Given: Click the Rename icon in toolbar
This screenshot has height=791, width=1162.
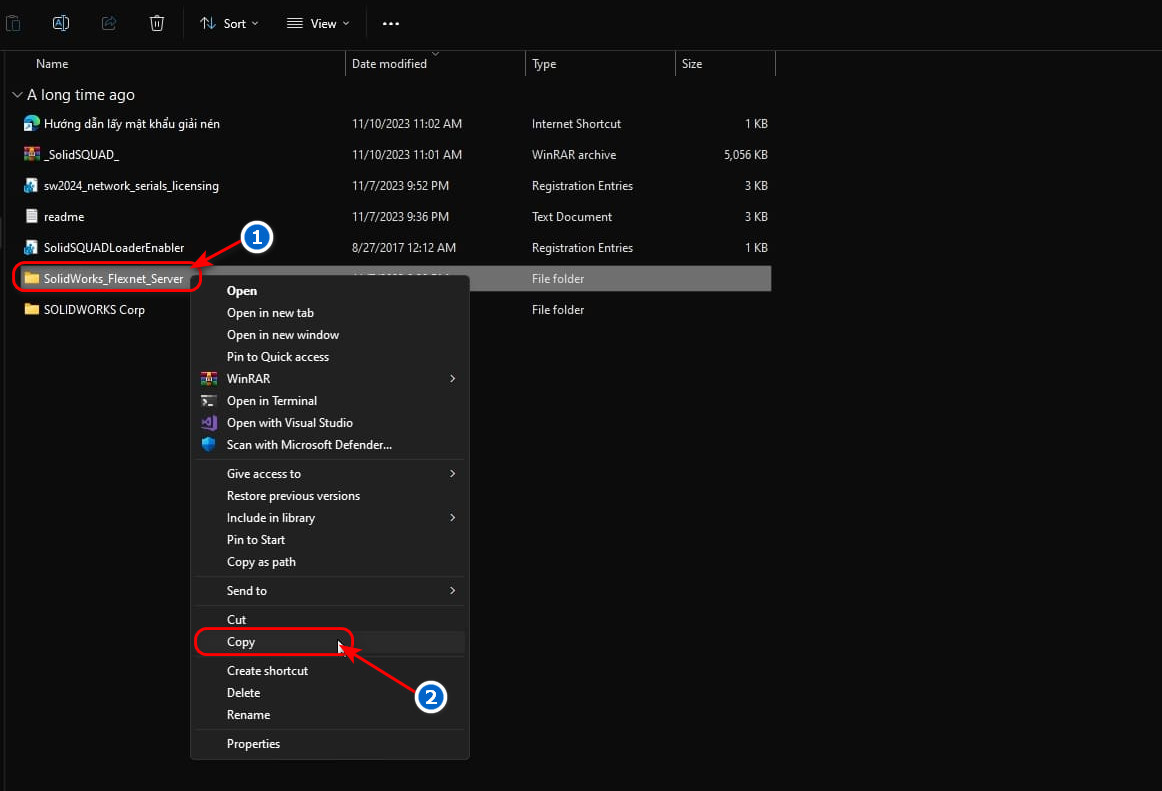Looking at the screenshot, I should click(x=61, y=23).
